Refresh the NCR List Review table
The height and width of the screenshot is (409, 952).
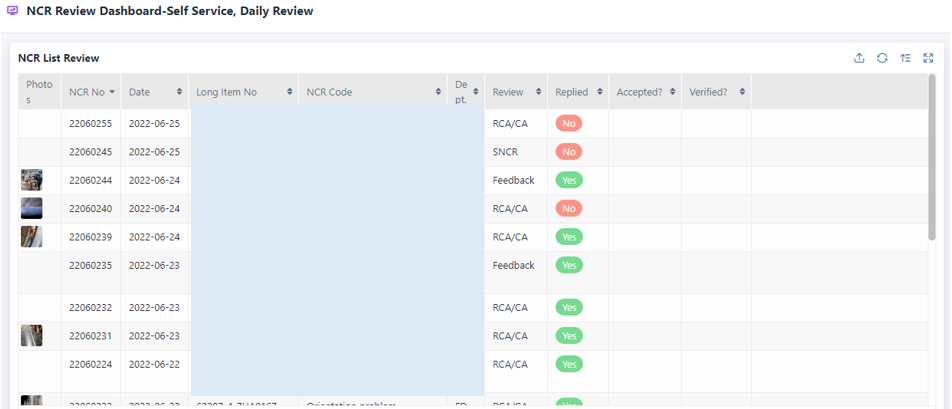(x=882, y=58)
